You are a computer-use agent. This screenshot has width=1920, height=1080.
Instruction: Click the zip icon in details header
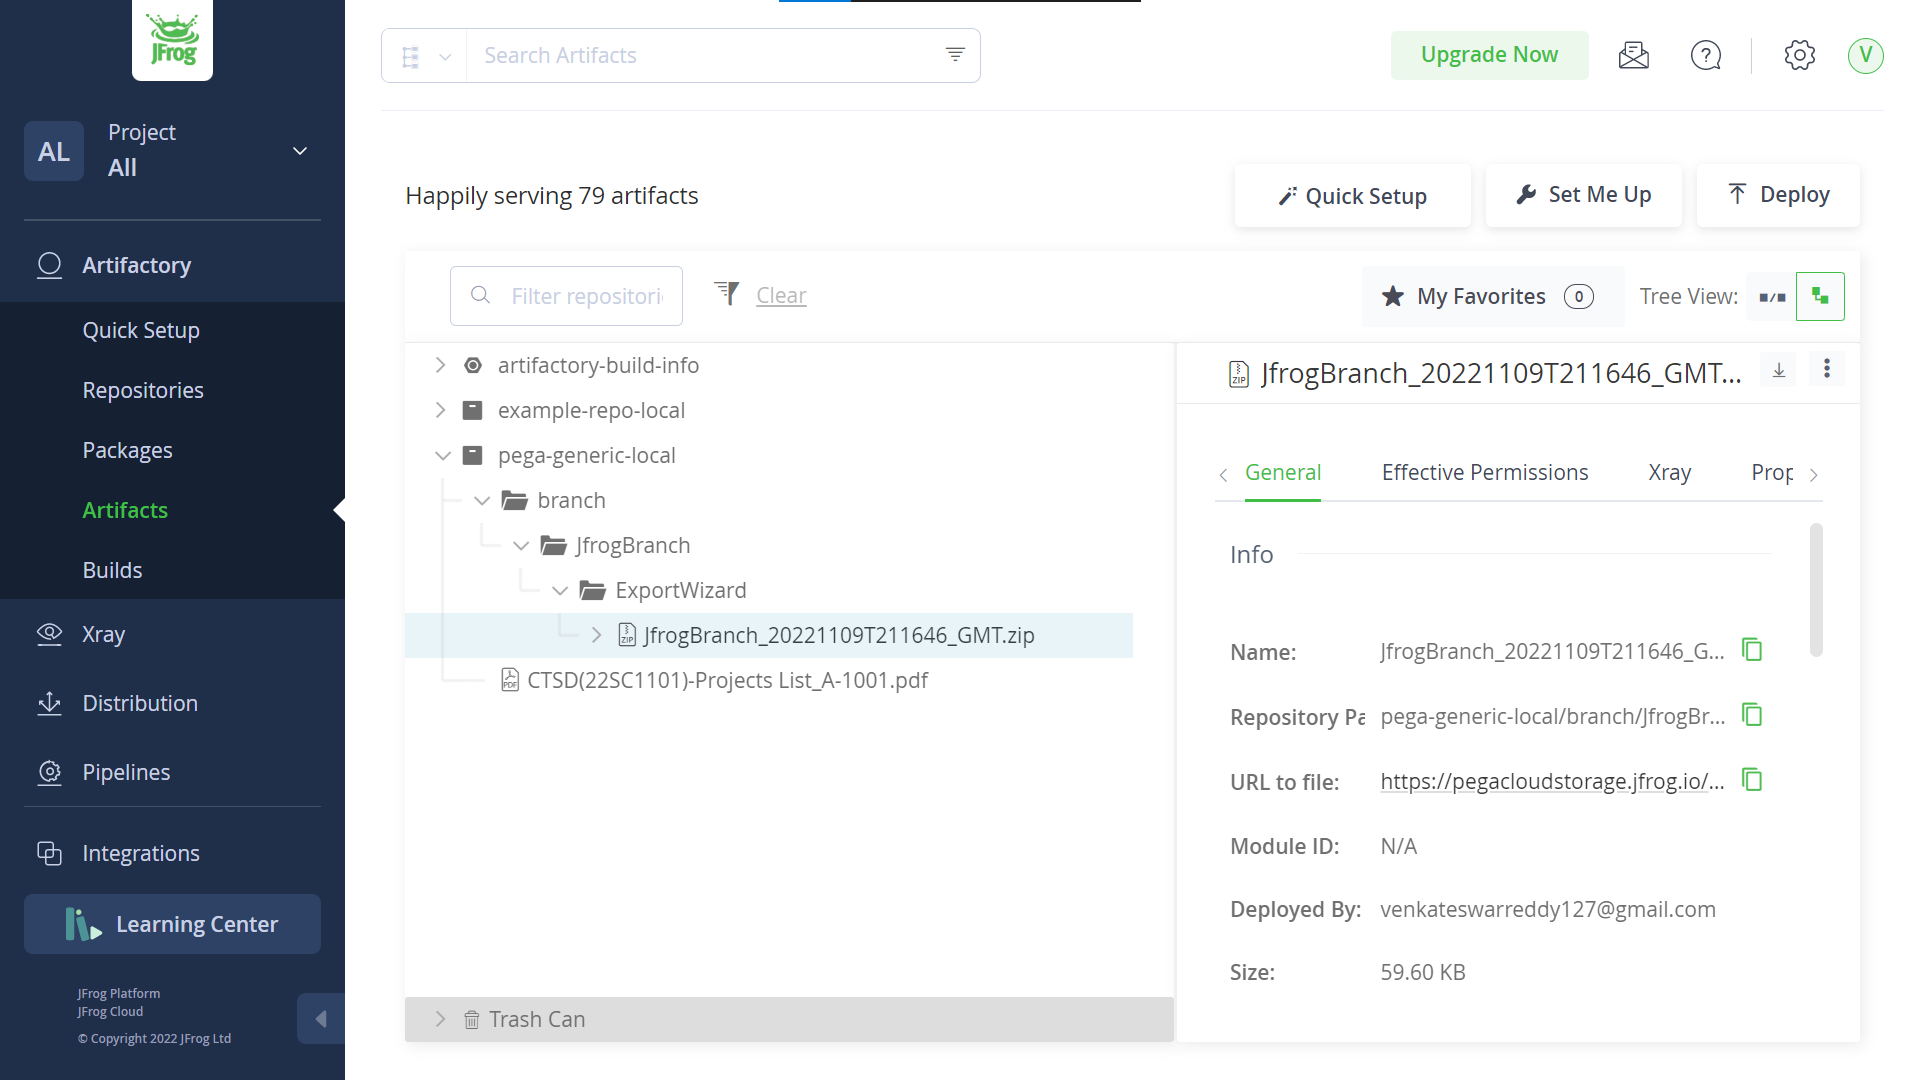[1239, 374]
